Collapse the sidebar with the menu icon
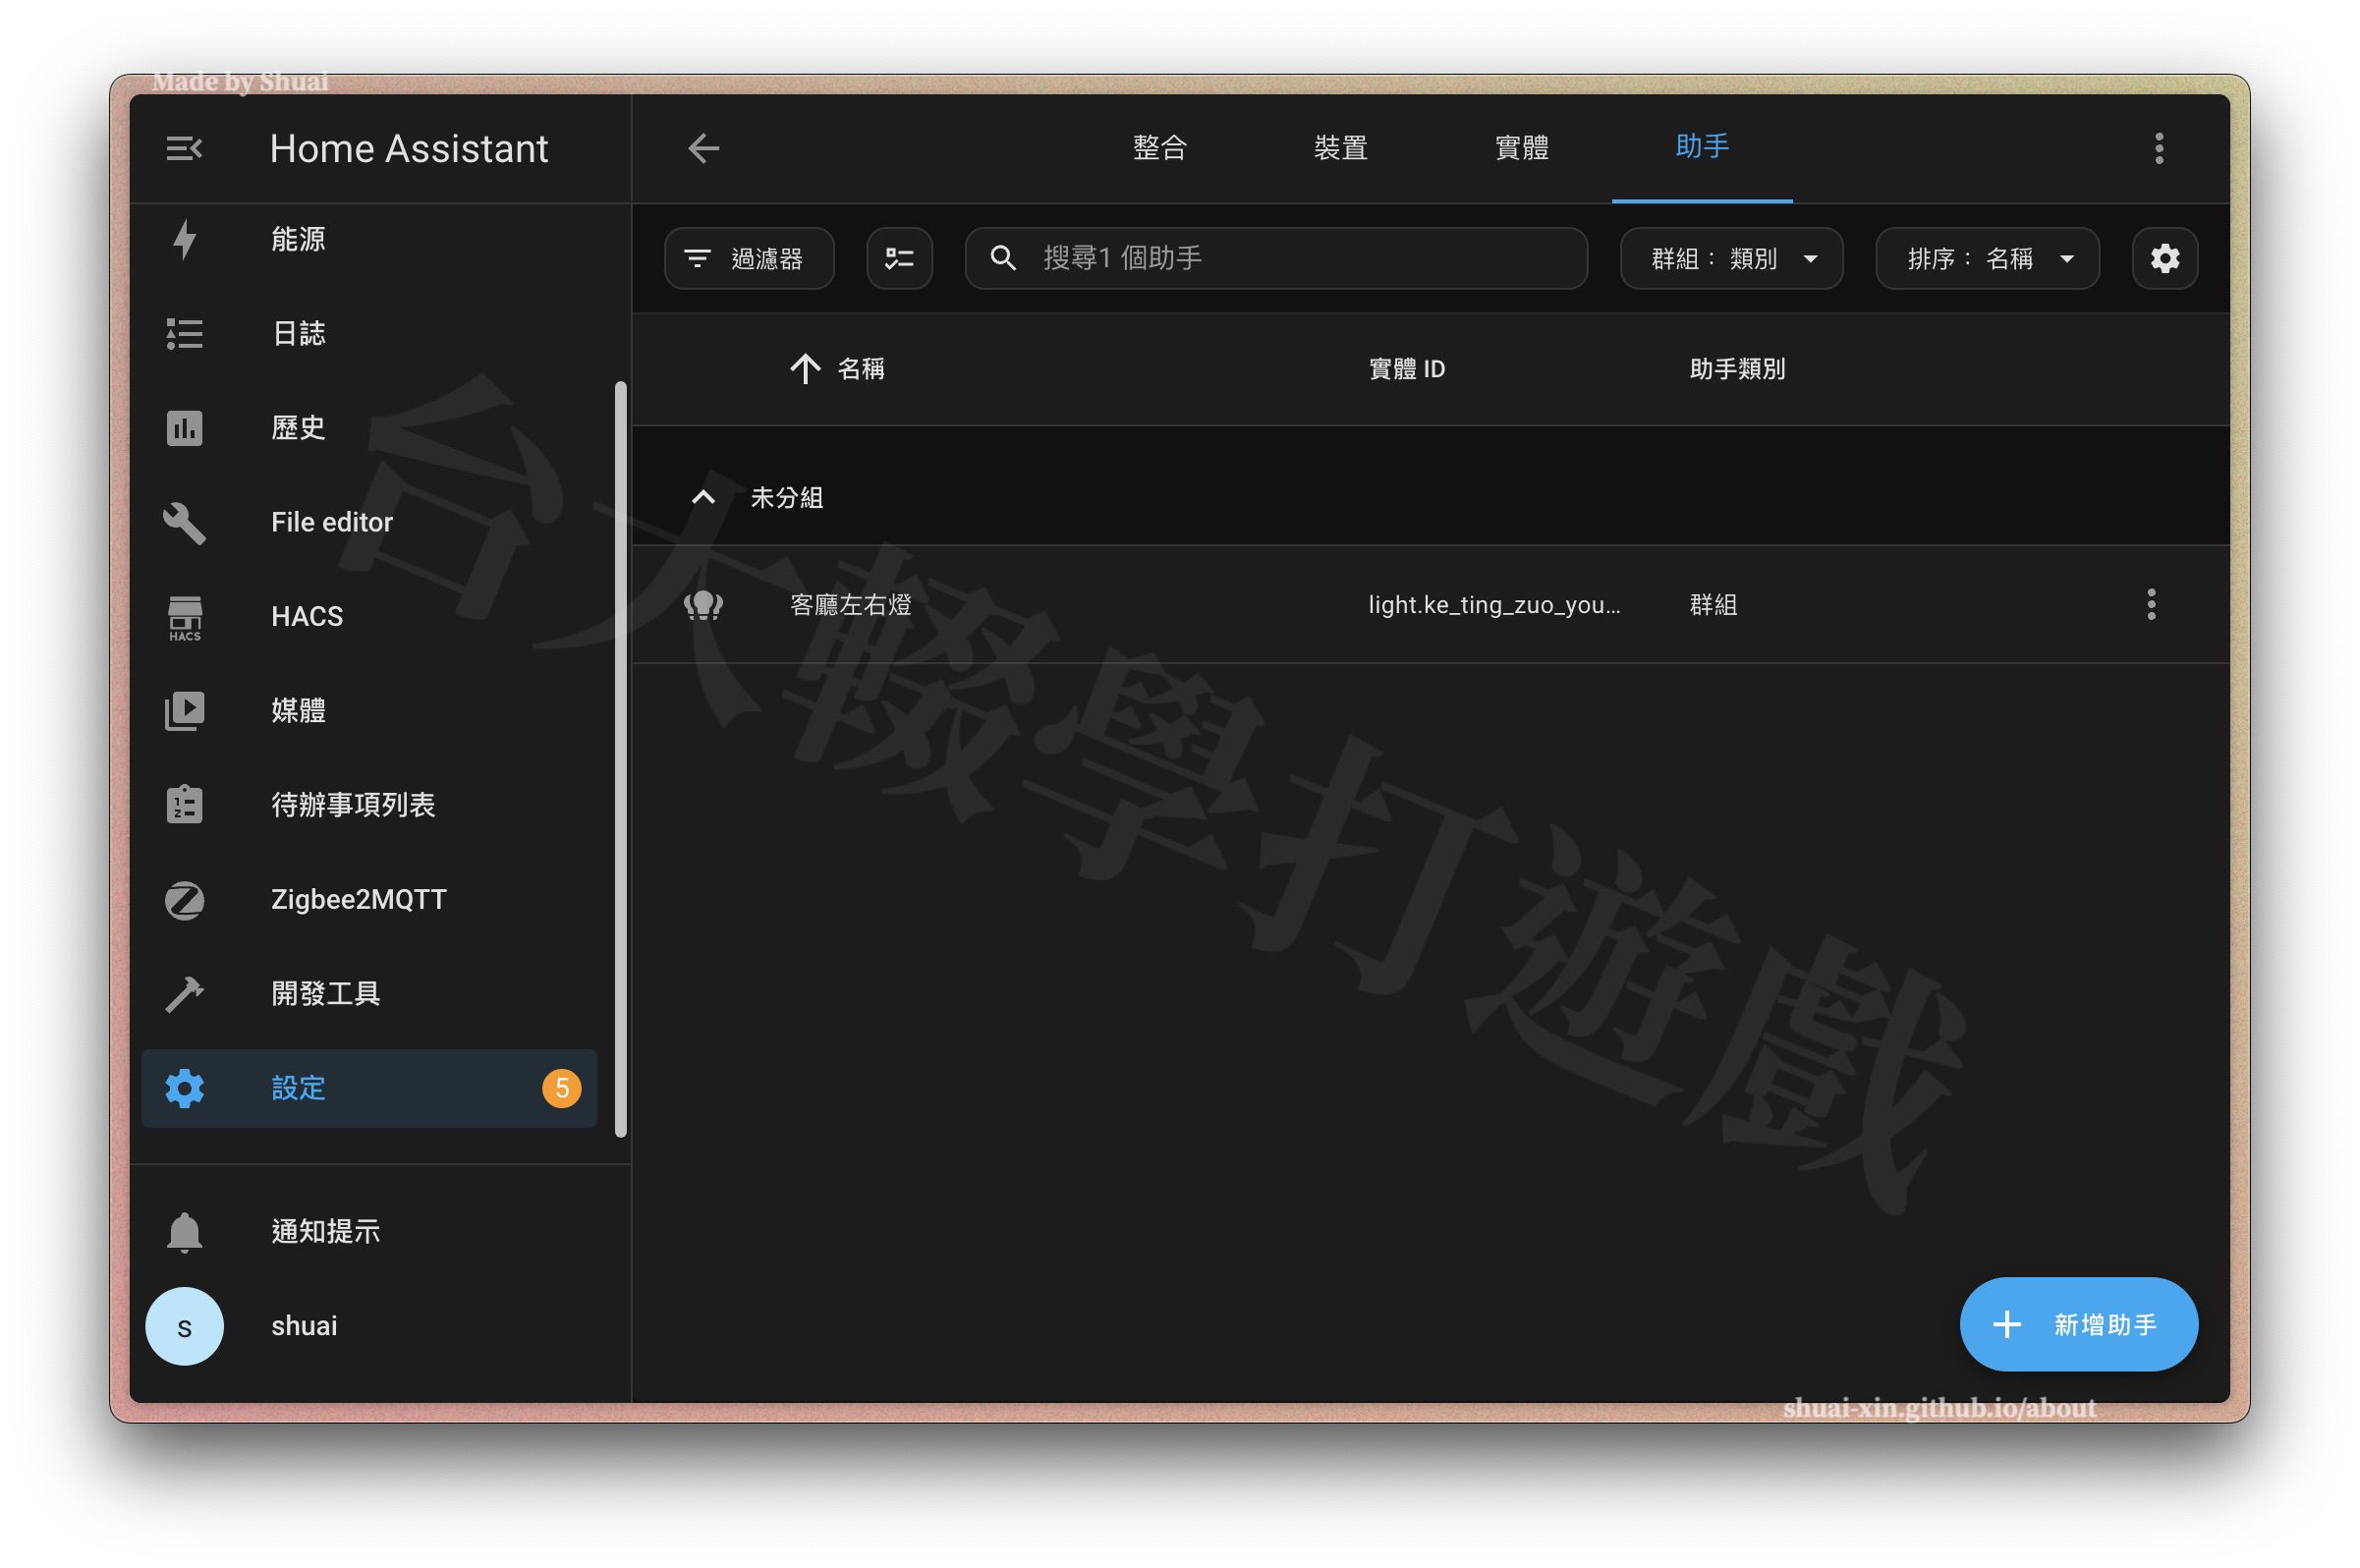This screenshot has width=2360, height=1568. [x=184, y=149]
